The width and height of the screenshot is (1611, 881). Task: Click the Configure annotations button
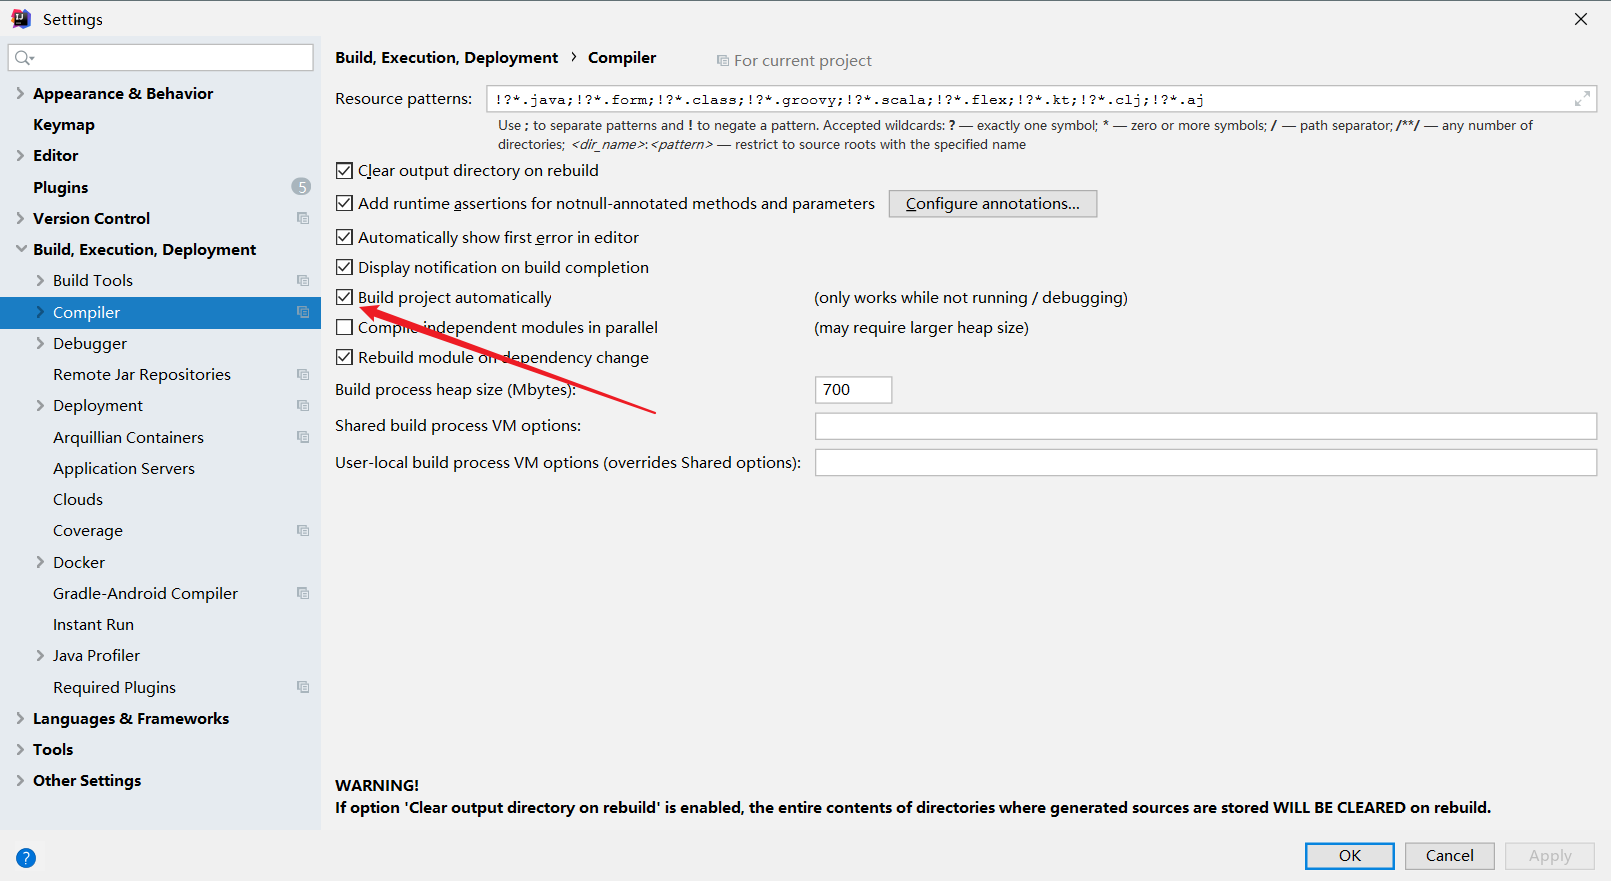point(993,204)
